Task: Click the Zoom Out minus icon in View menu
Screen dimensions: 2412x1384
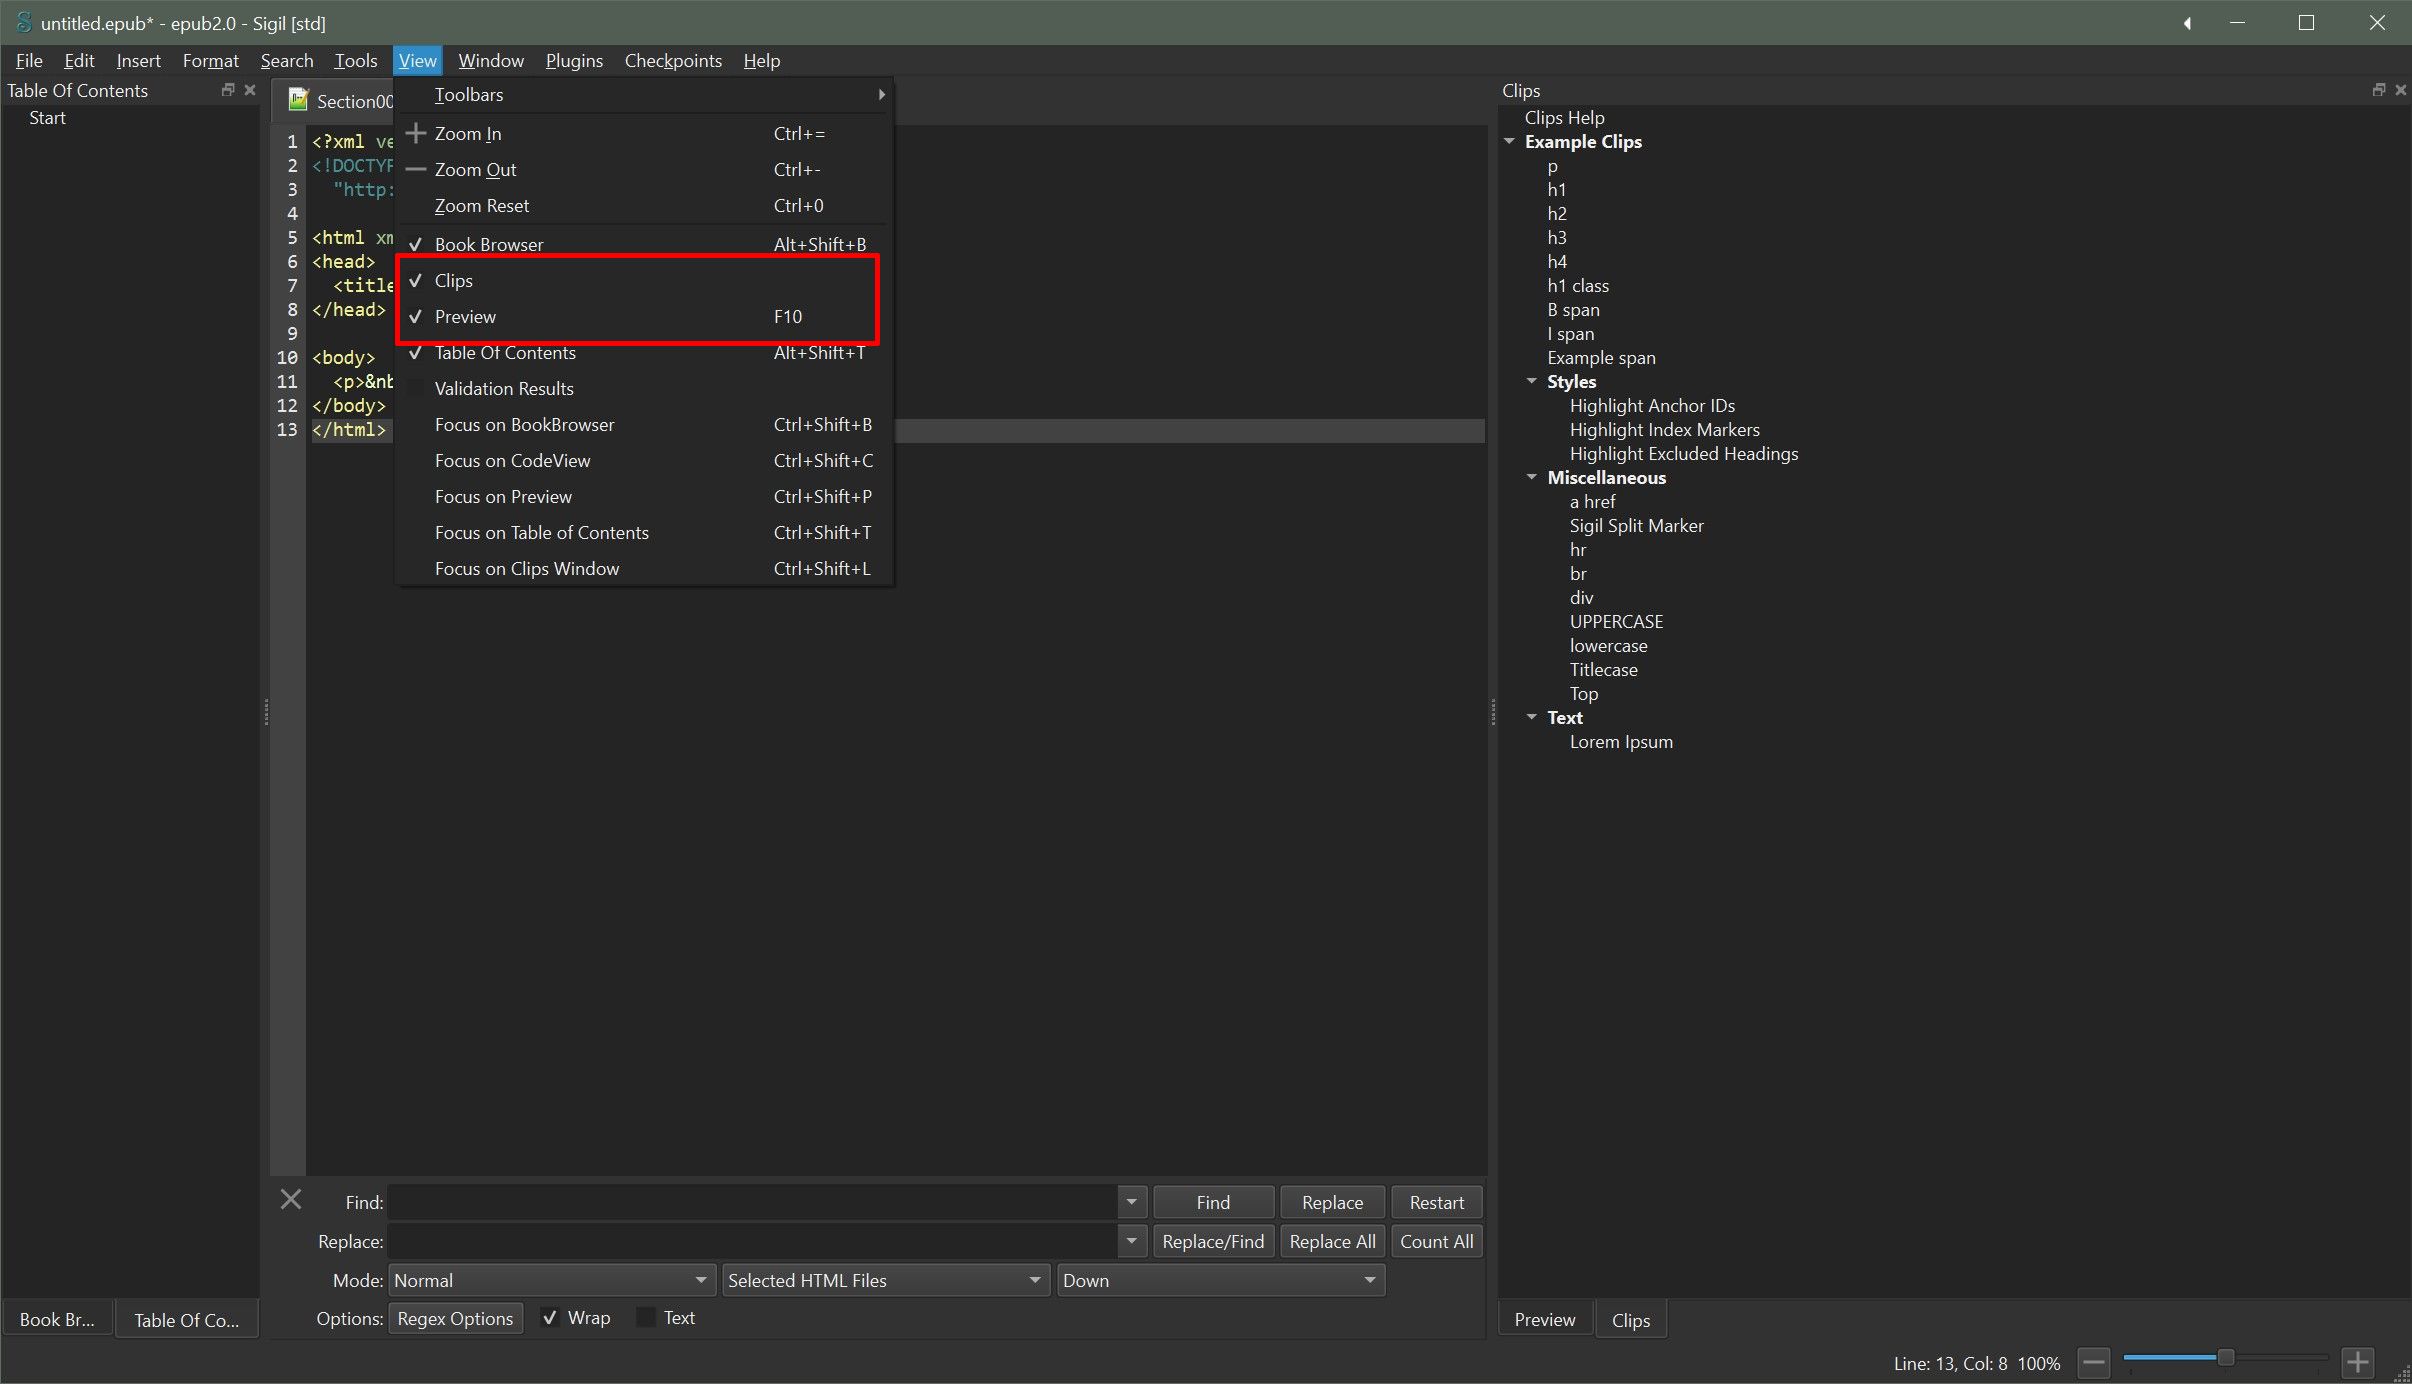Action: (x=416, y=169)
